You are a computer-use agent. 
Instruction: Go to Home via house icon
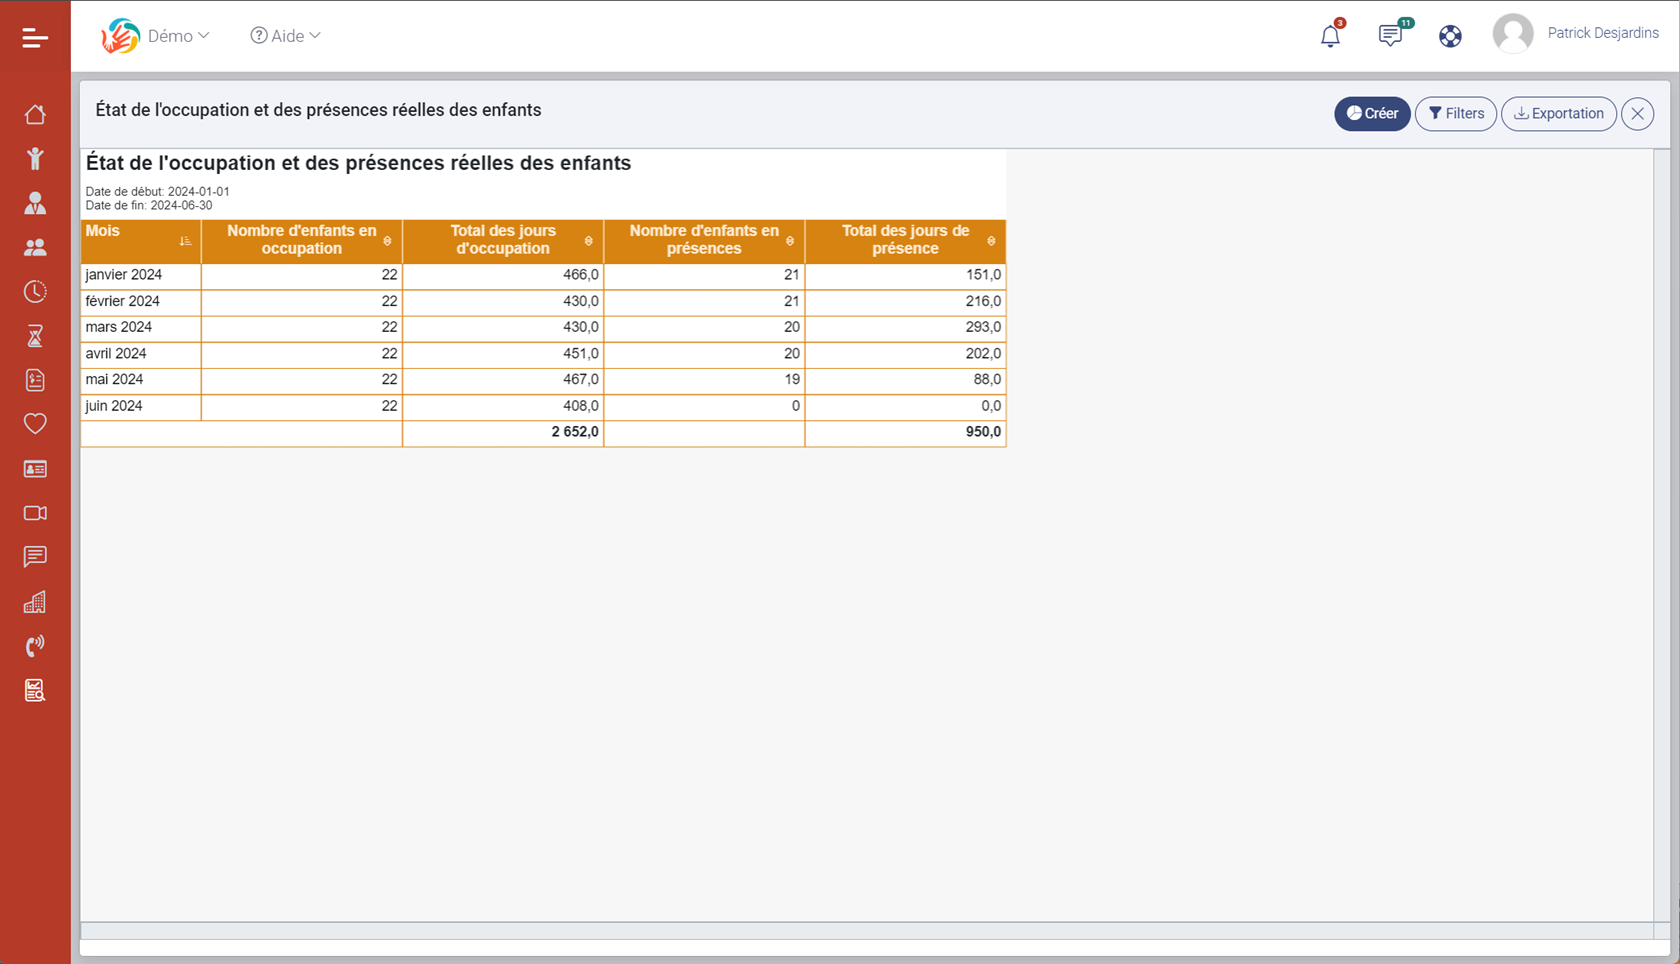pyautogui.click(x=35, y=115)
